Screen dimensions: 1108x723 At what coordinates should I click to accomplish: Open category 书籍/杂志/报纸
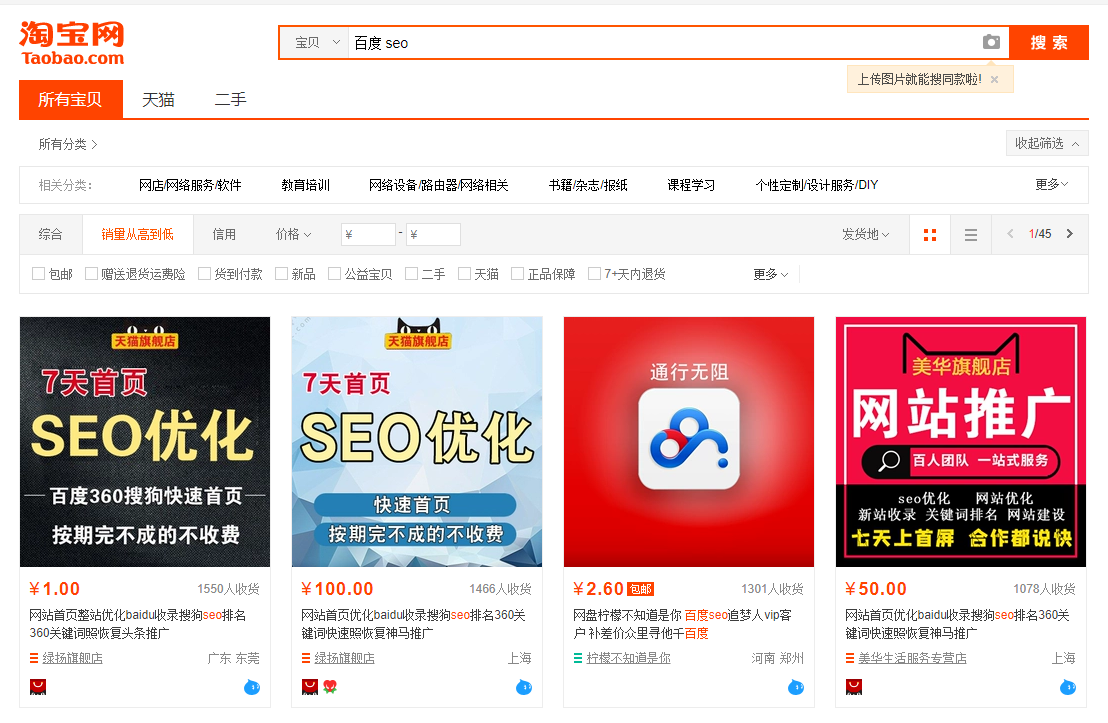point(588,185)
